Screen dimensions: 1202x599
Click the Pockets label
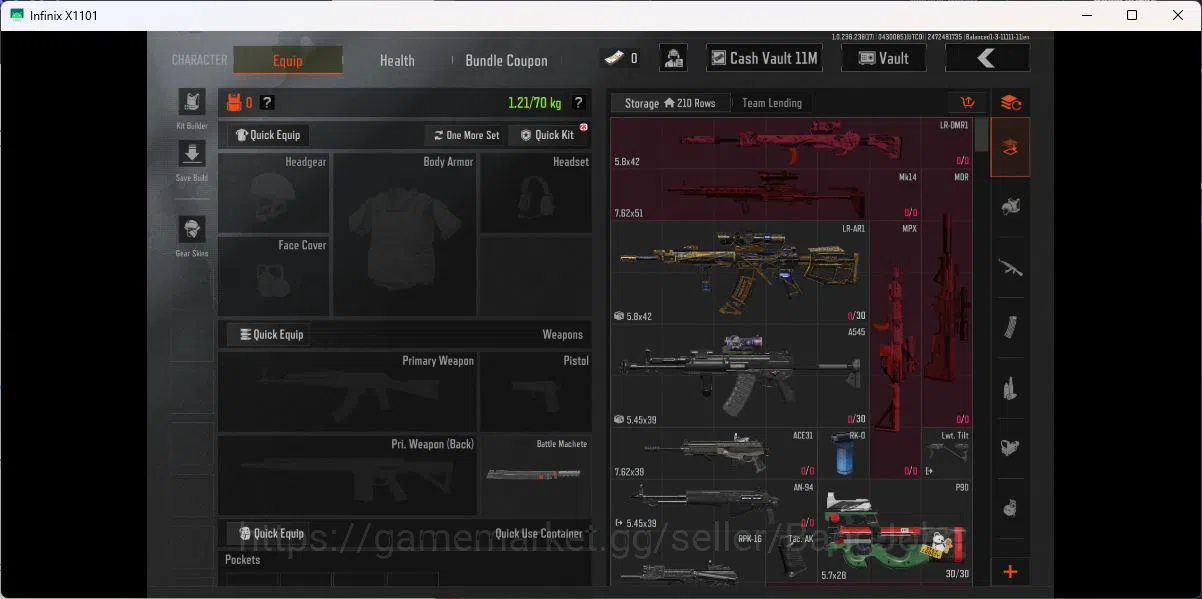click(243, 560)
